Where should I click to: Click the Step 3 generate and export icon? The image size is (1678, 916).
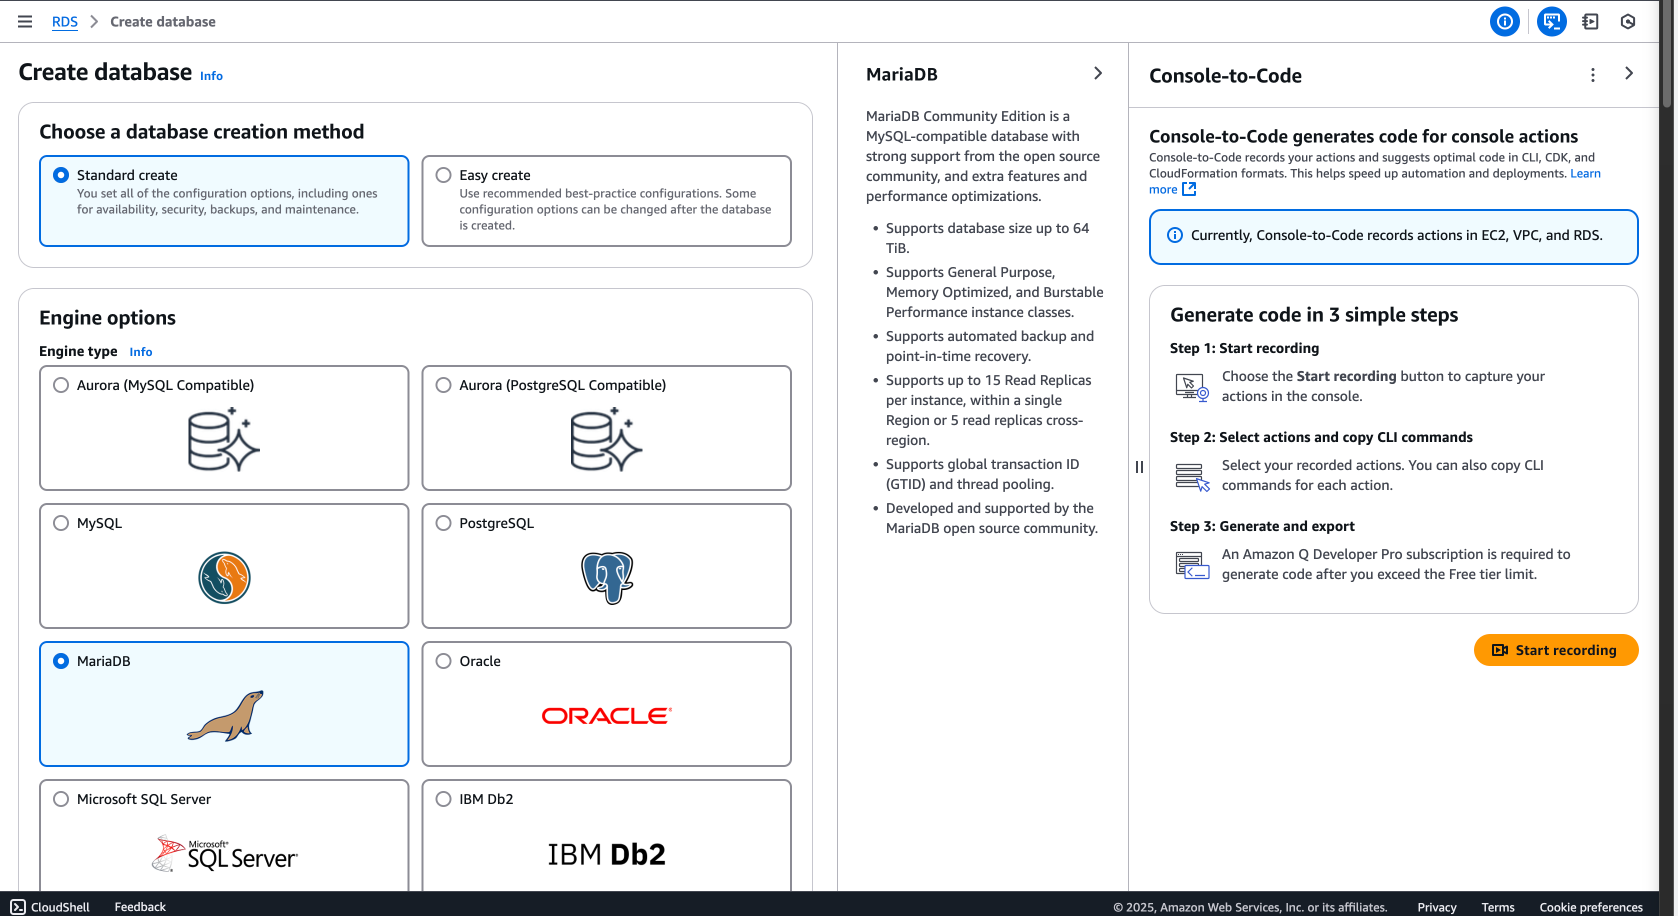(x=1192, y=565)
